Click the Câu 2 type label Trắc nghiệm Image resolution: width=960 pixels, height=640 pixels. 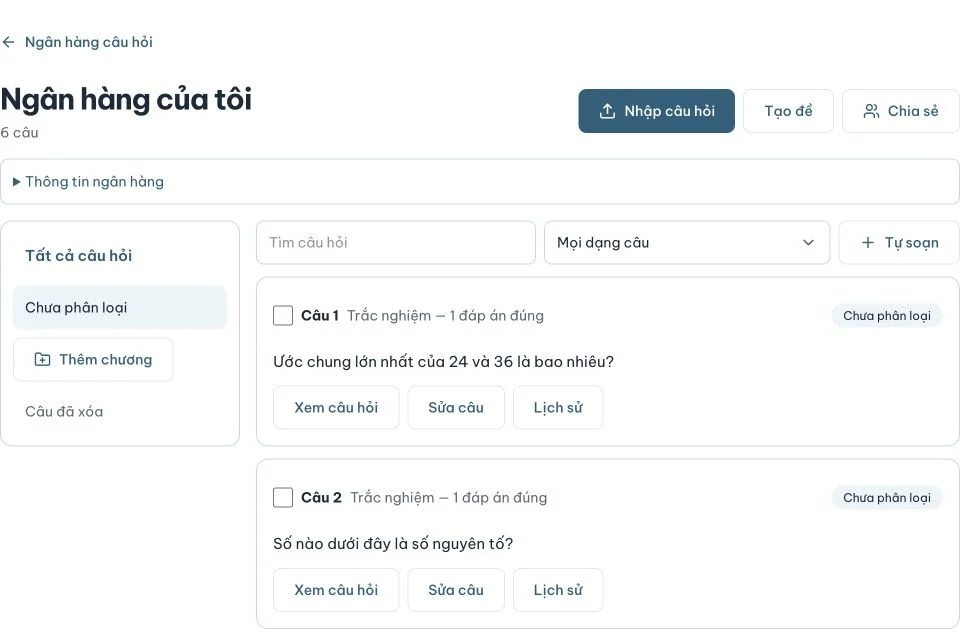[x=449, y=497]
